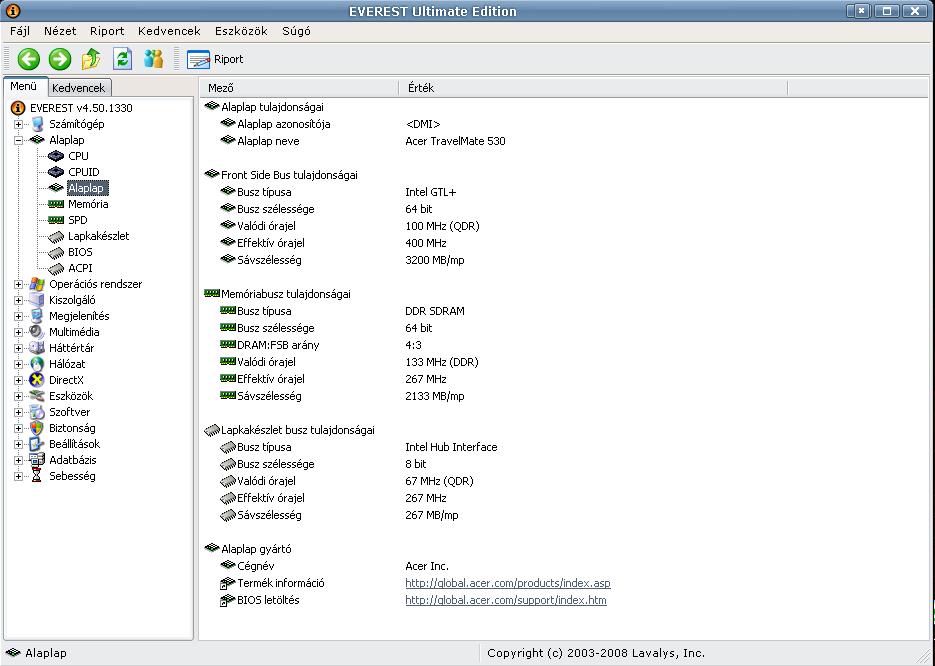935x666 pixels.
Task: Click the Szoftver software icon
Action: coord(37,412)
